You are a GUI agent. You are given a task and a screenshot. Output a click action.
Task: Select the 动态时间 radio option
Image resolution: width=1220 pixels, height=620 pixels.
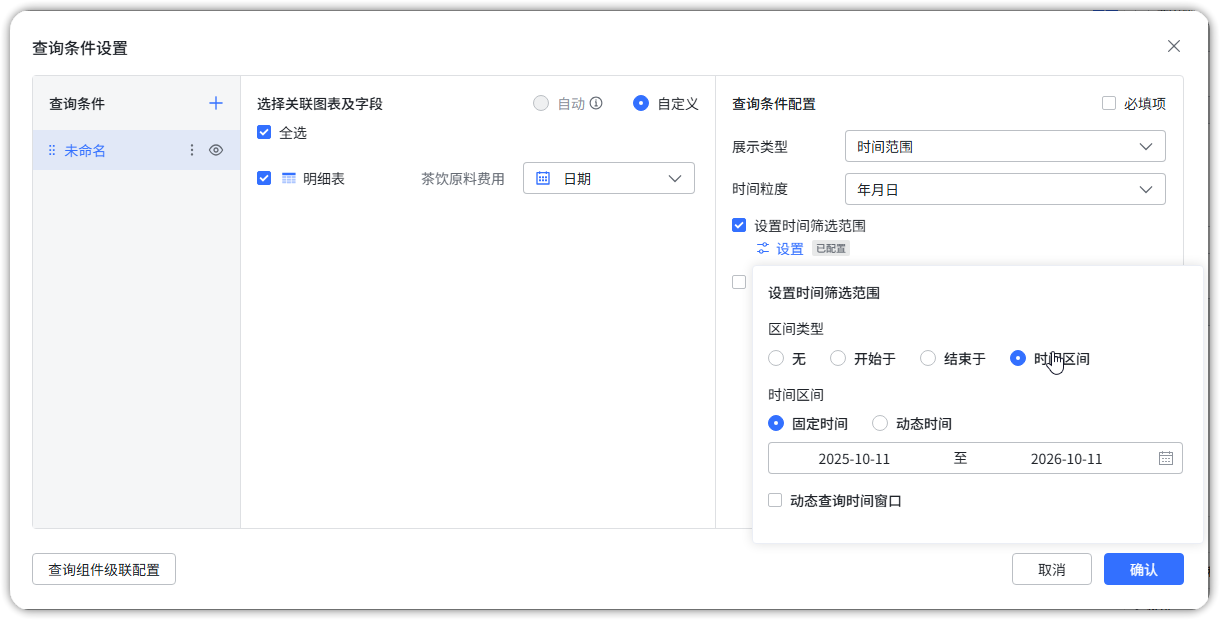(880, 423)
